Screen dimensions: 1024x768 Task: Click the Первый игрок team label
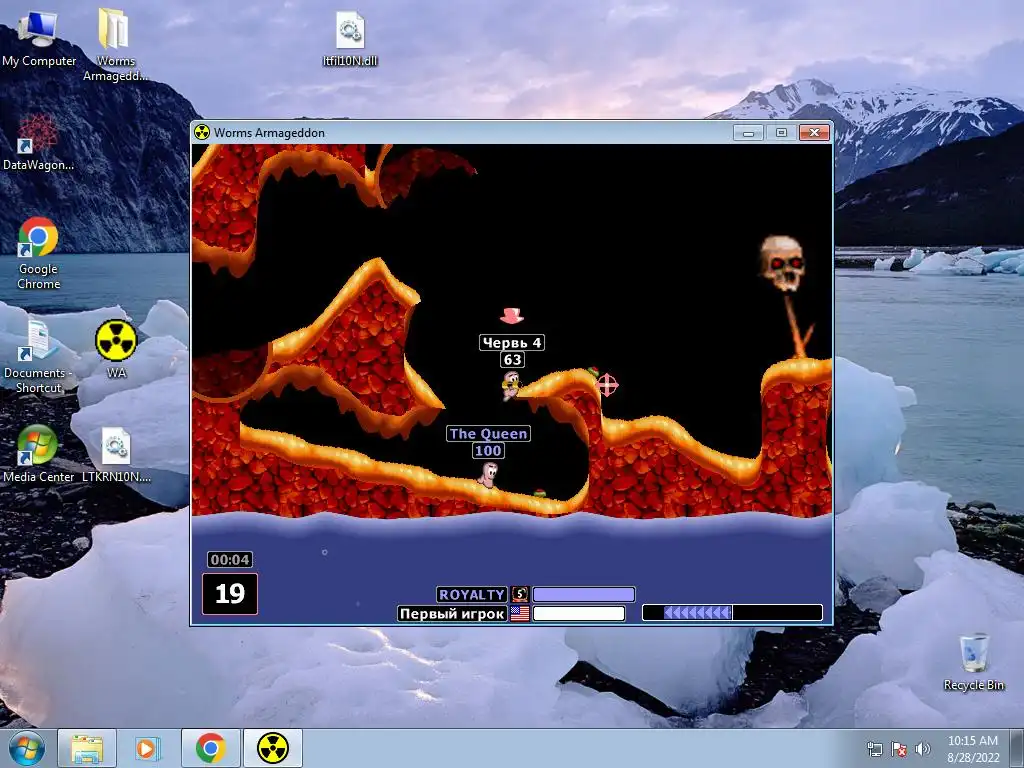coord(452,613)
